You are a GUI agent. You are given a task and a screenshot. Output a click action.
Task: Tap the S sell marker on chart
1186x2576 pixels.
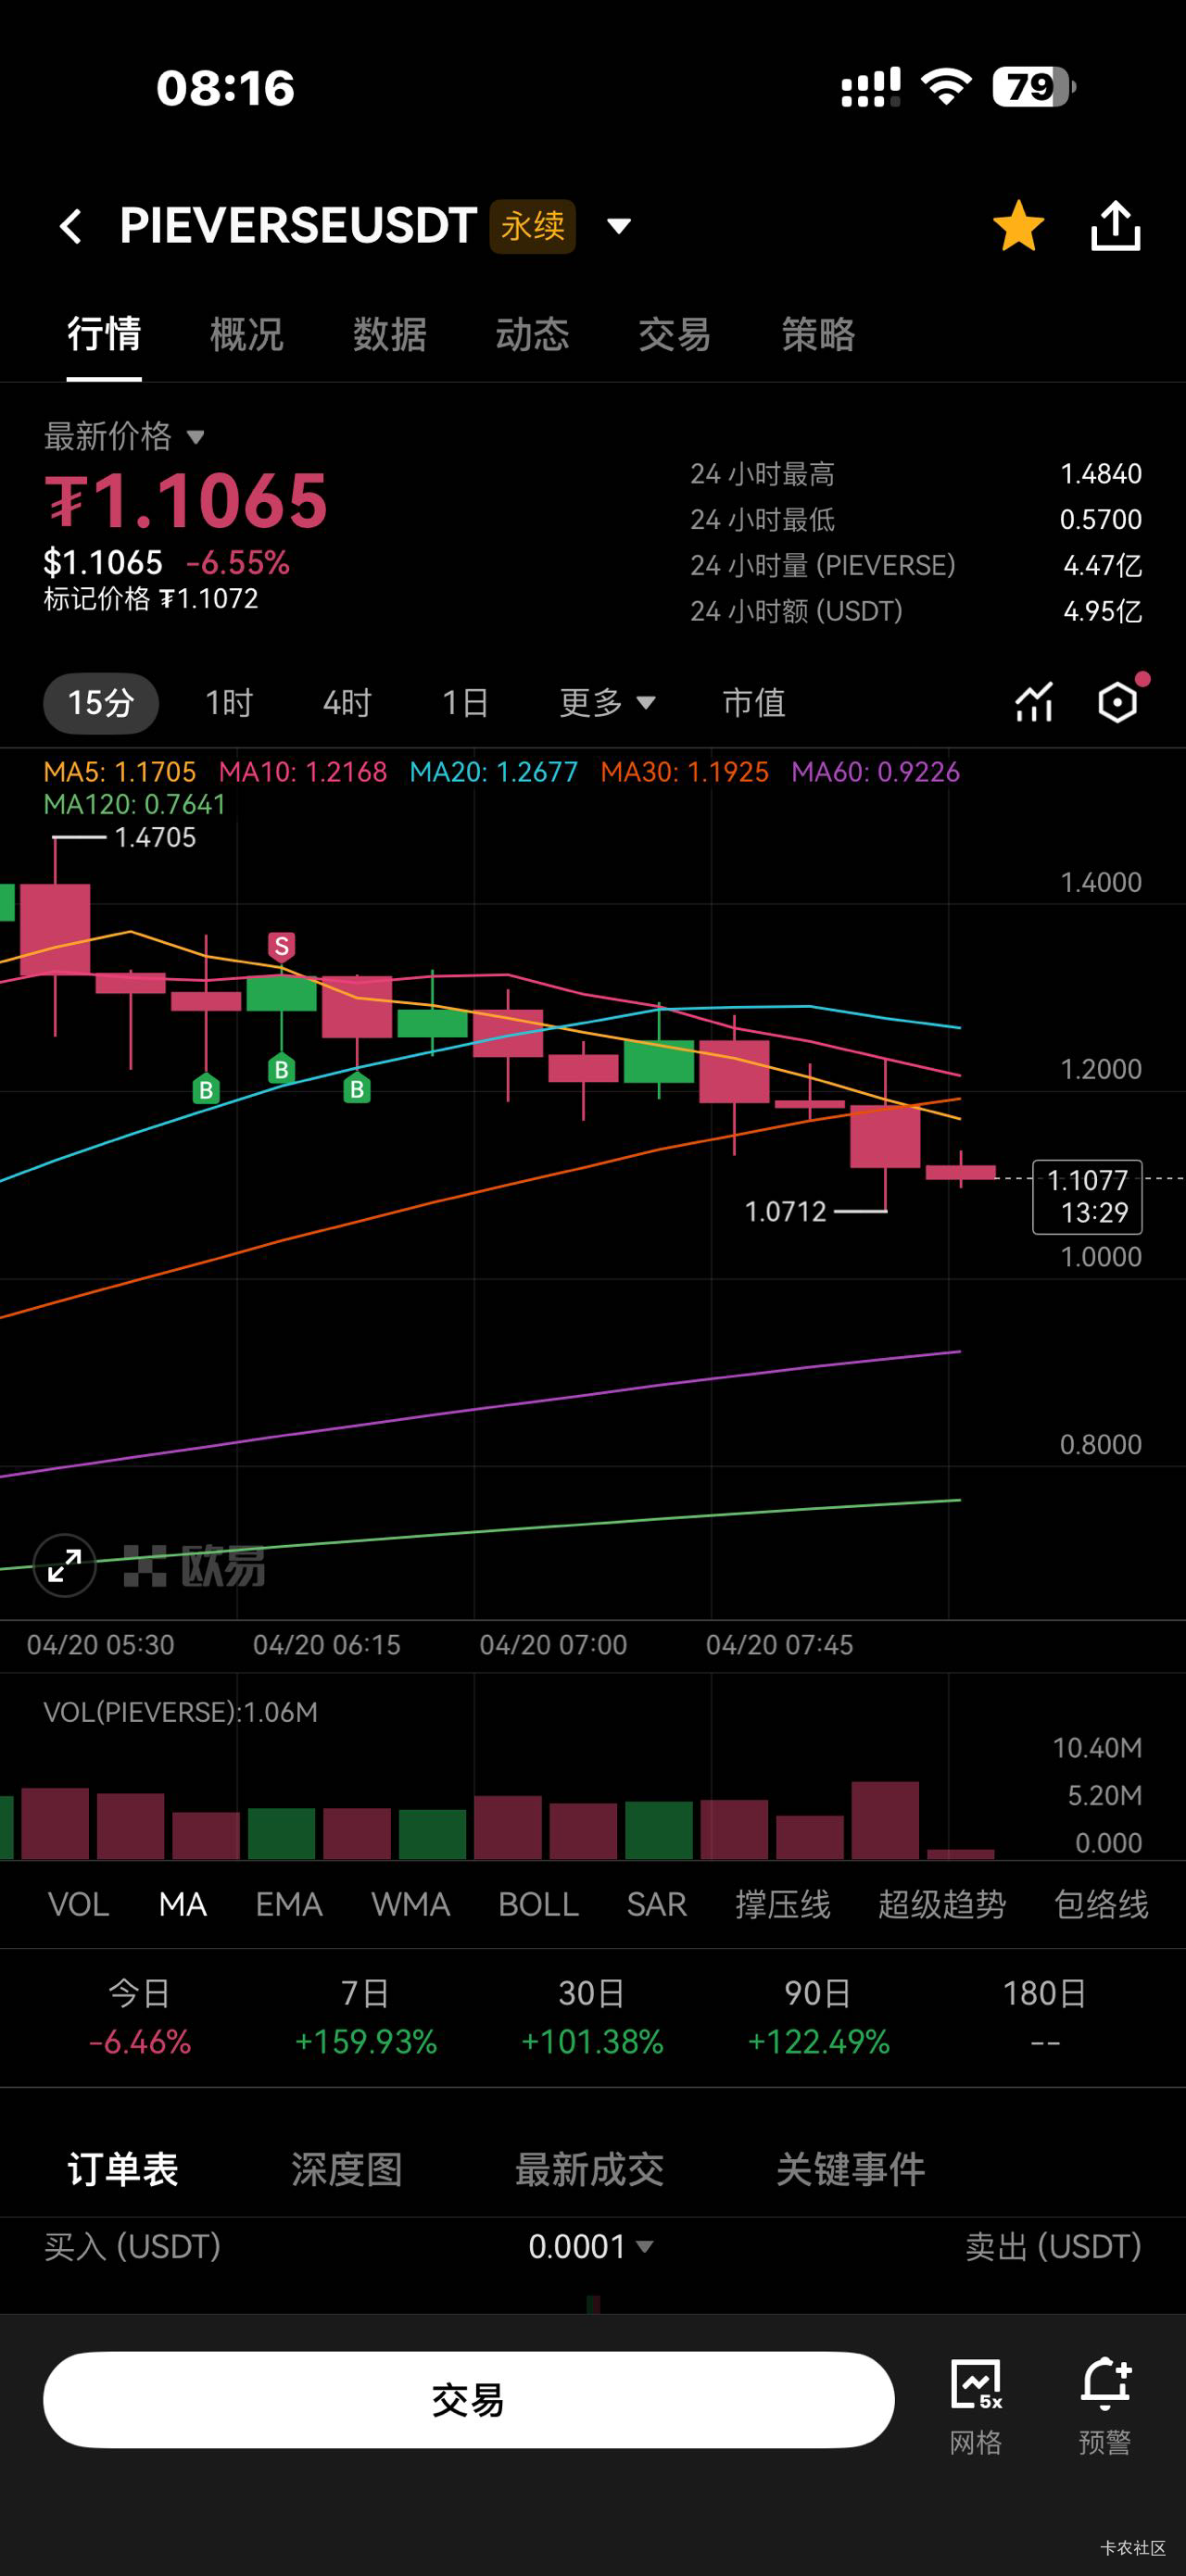point(281,946)
